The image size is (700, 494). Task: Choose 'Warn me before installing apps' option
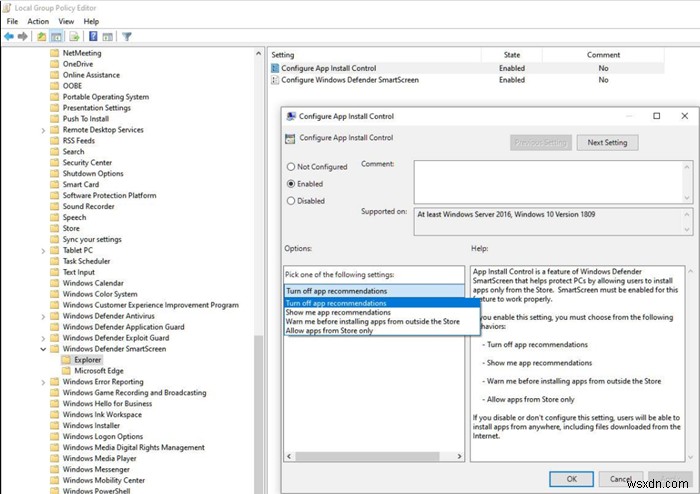click(x=382, y=321)
